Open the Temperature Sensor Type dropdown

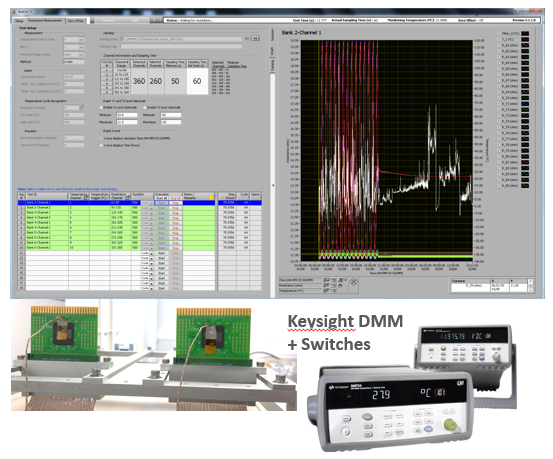click(81, 40)
